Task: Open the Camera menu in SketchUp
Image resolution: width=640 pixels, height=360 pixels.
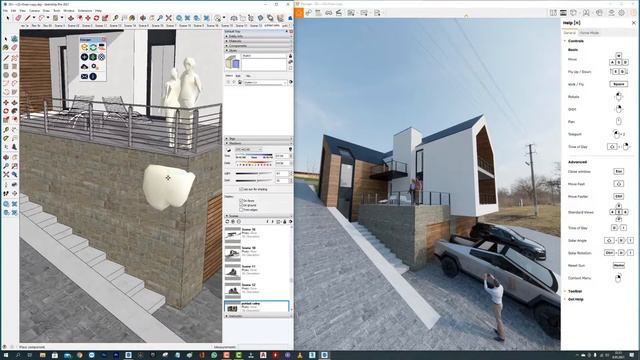Action: point(34,11)
